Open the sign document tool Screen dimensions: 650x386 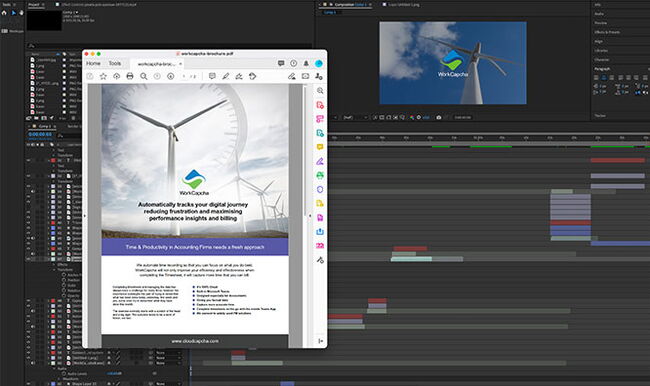(x=239, y=76)
